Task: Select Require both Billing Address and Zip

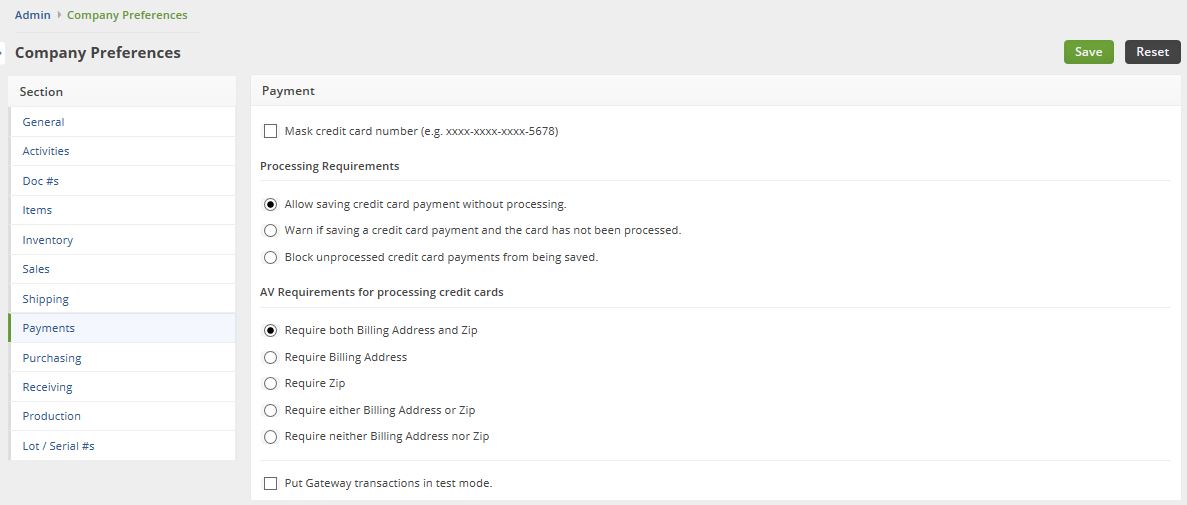Action: [271, 330]
